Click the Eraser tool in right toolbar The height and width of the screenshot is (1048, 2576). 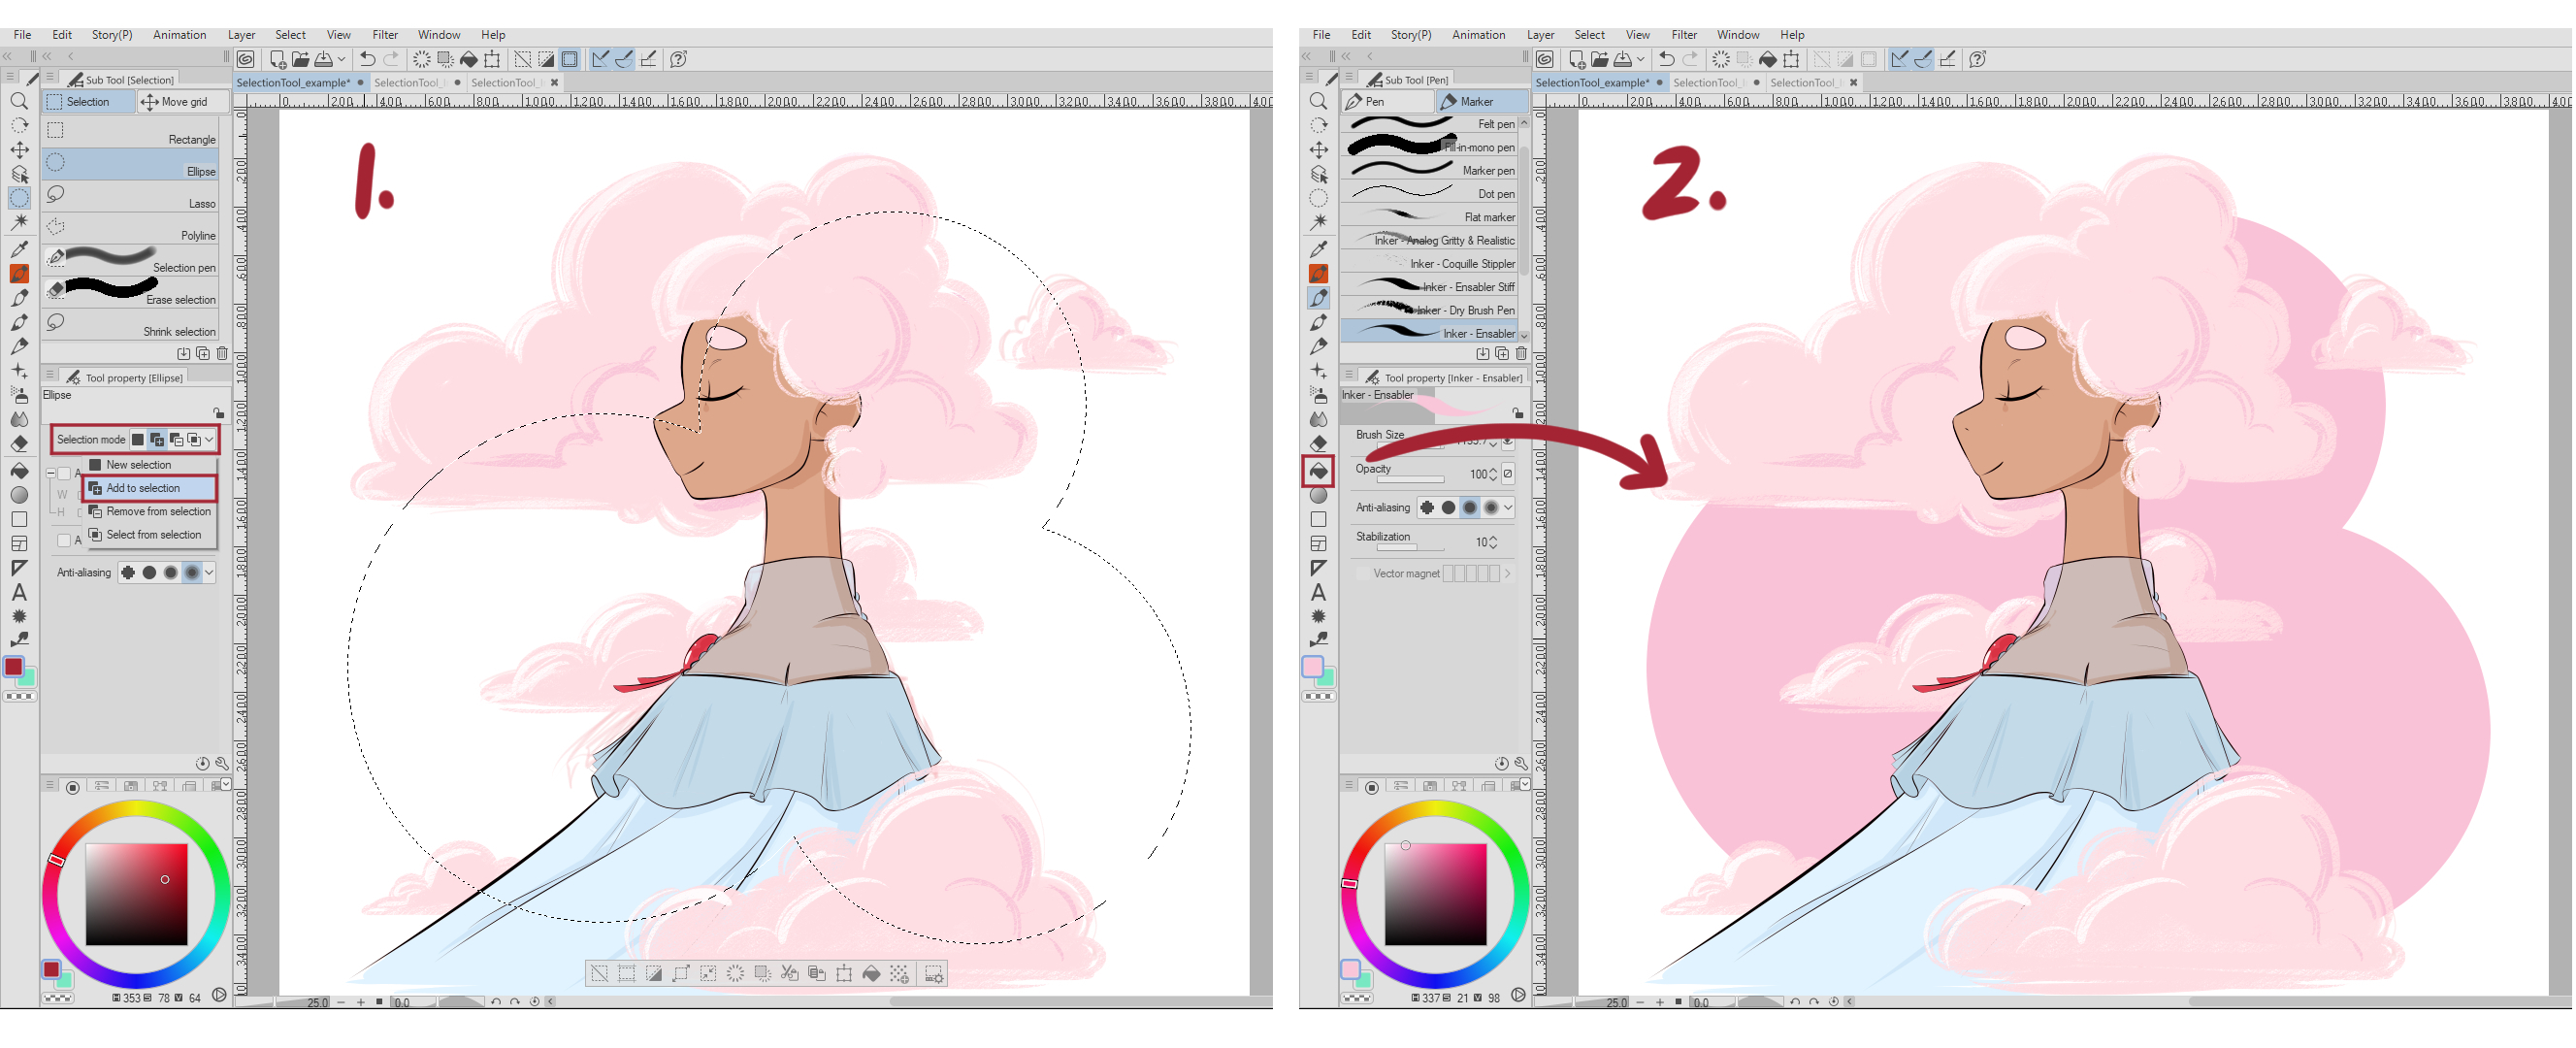tap(1318, 443)
